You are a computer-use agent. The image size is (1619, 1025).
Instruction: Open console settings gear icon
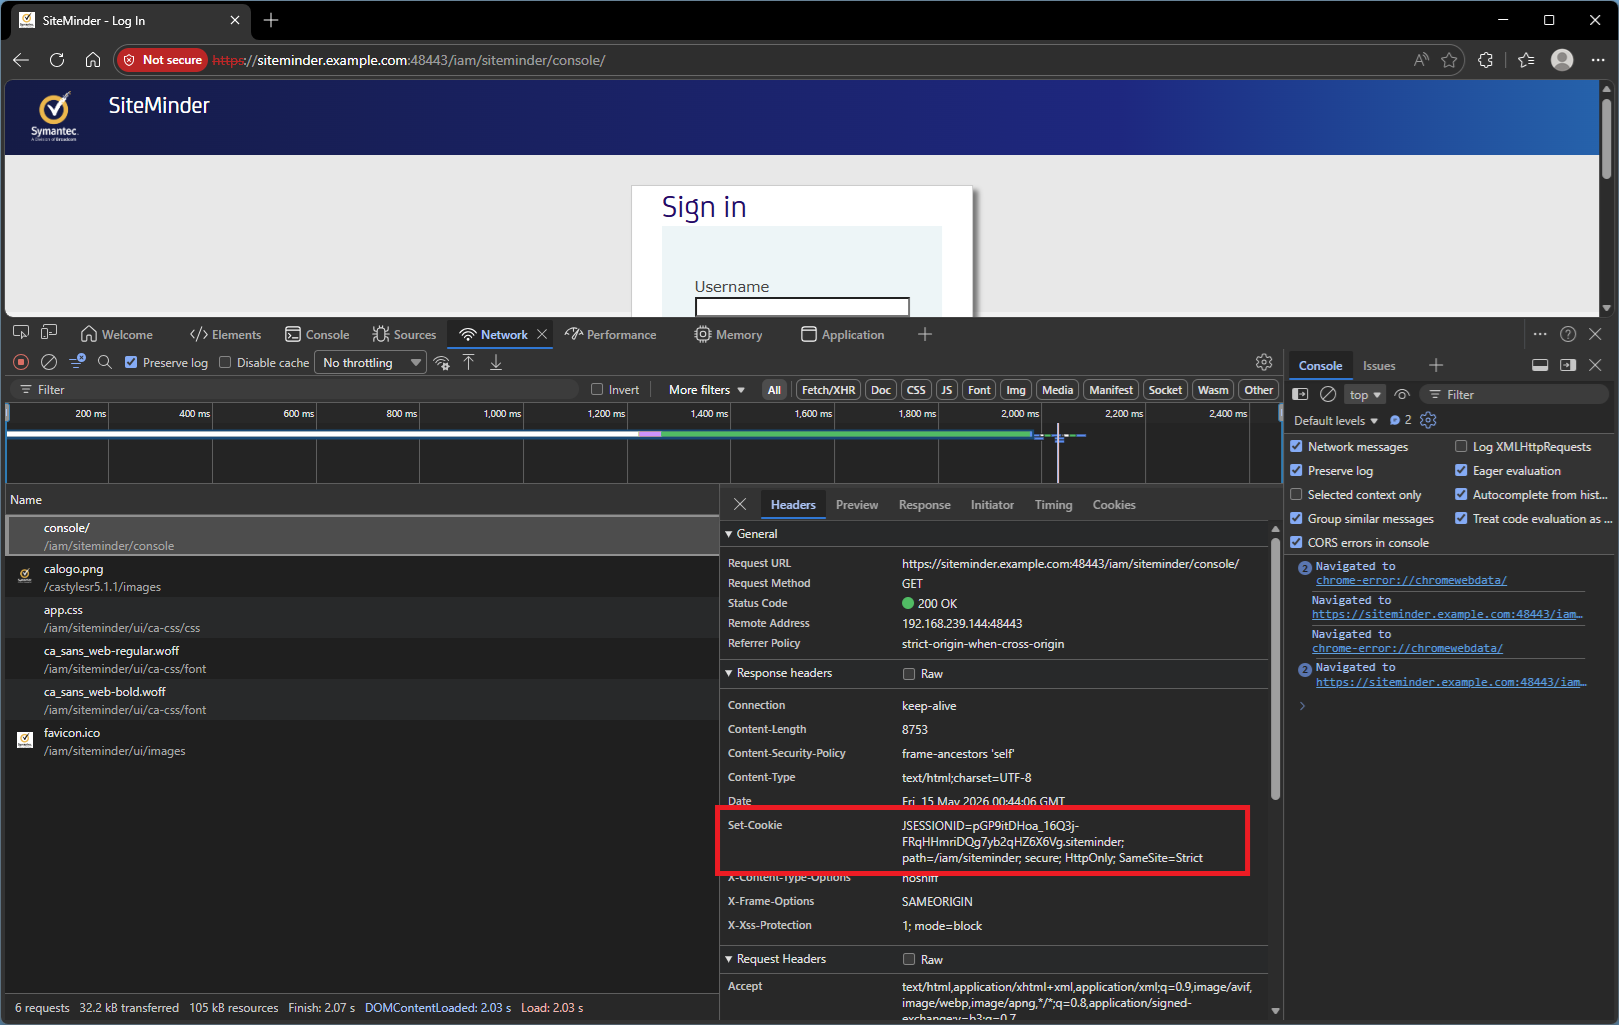coord(1428,420)
